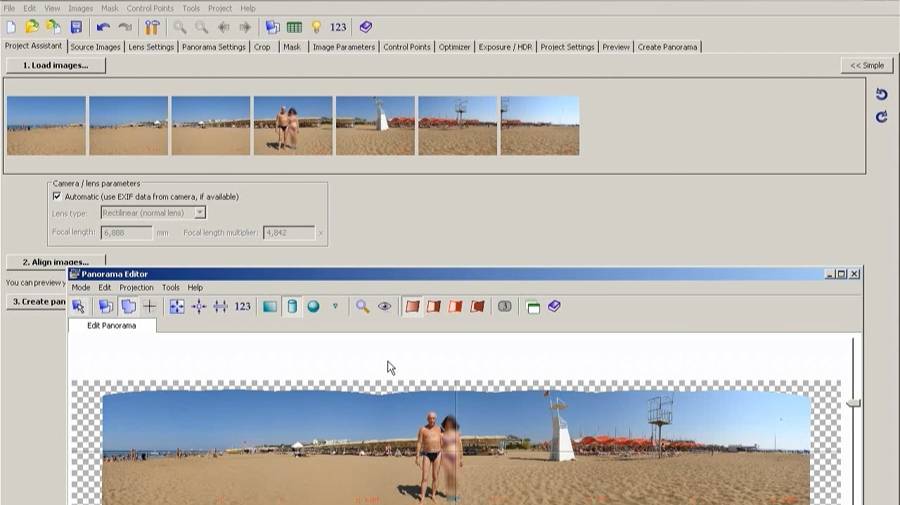Open project using the folder icon
Screen dimensions: 900x505
tap(32, 27)
